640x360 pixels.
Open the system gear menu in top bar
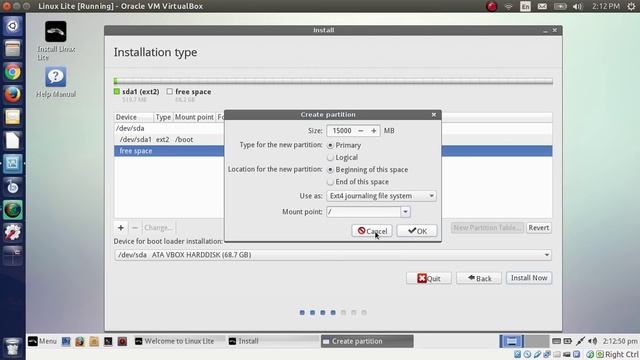[631, 6]
